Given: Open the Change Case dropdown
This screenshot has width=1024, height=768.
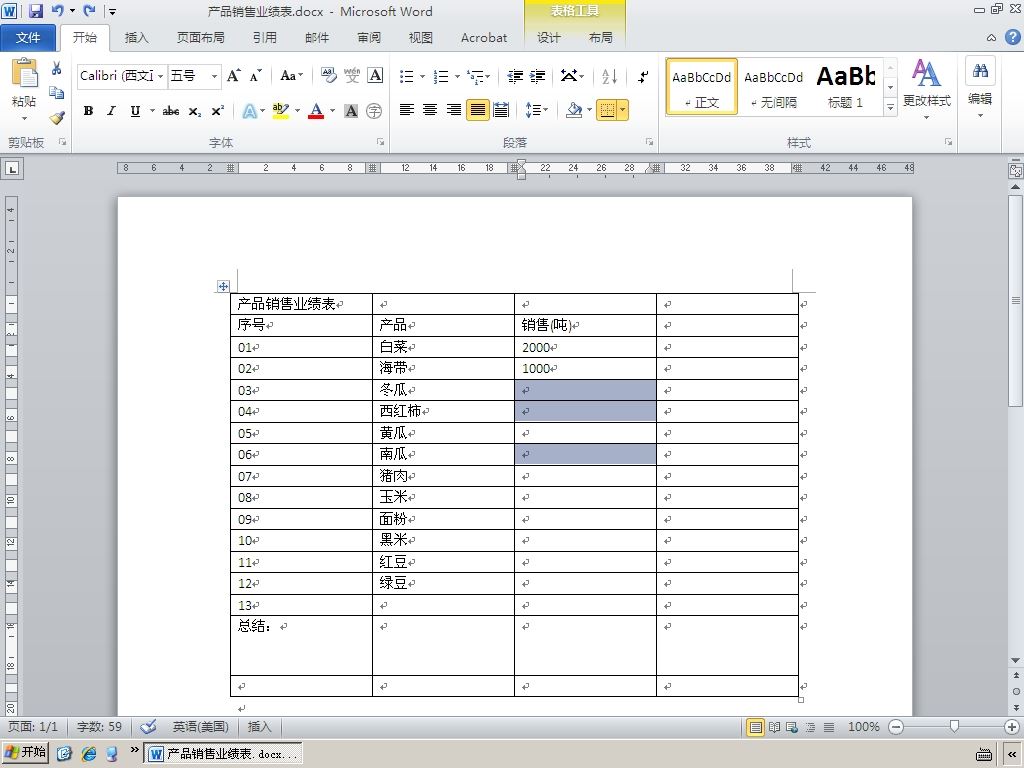Looking at the screenshot, I should pos(291,76).
